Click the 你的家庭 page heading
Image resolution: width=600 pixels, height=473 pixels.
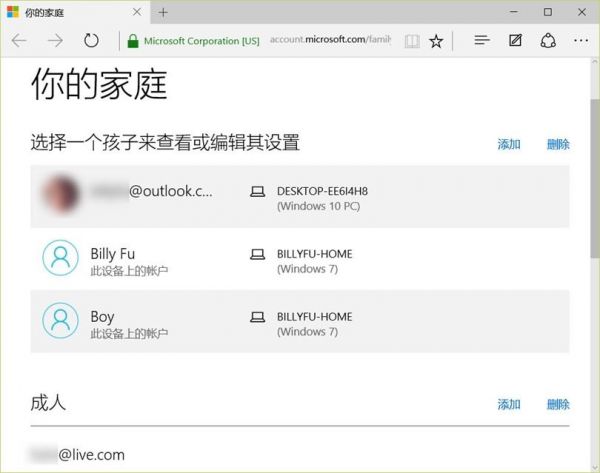[x=99, y=85]
